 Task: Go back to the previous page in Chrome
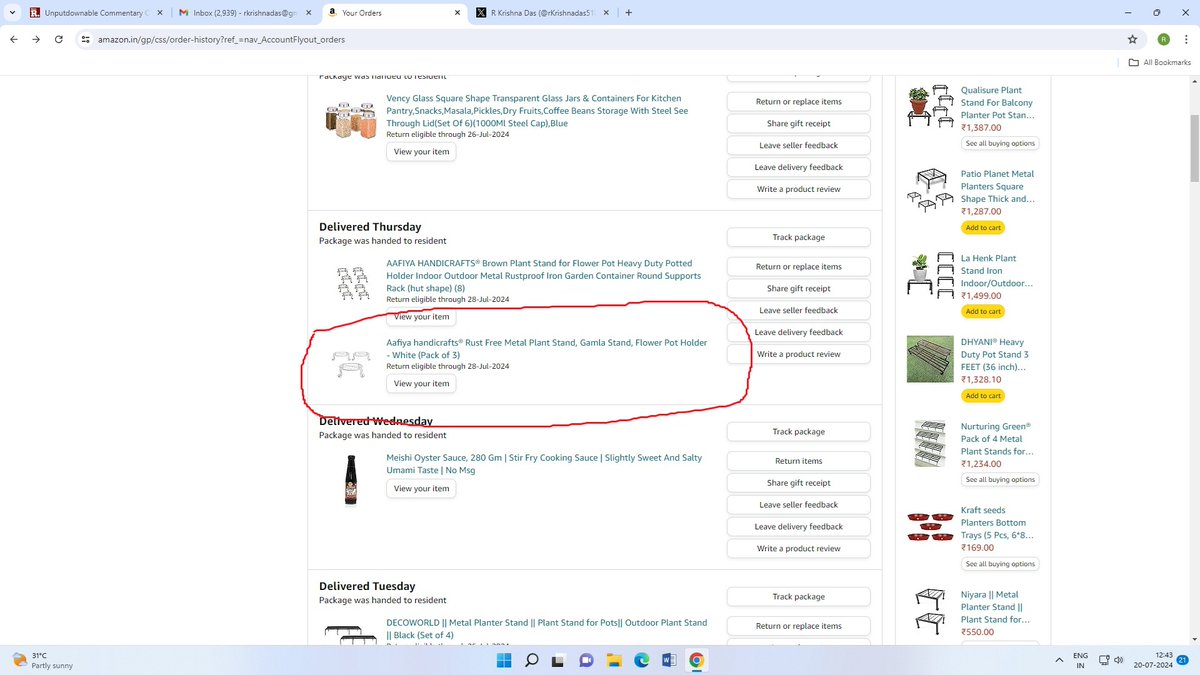[x=13, y=39]
